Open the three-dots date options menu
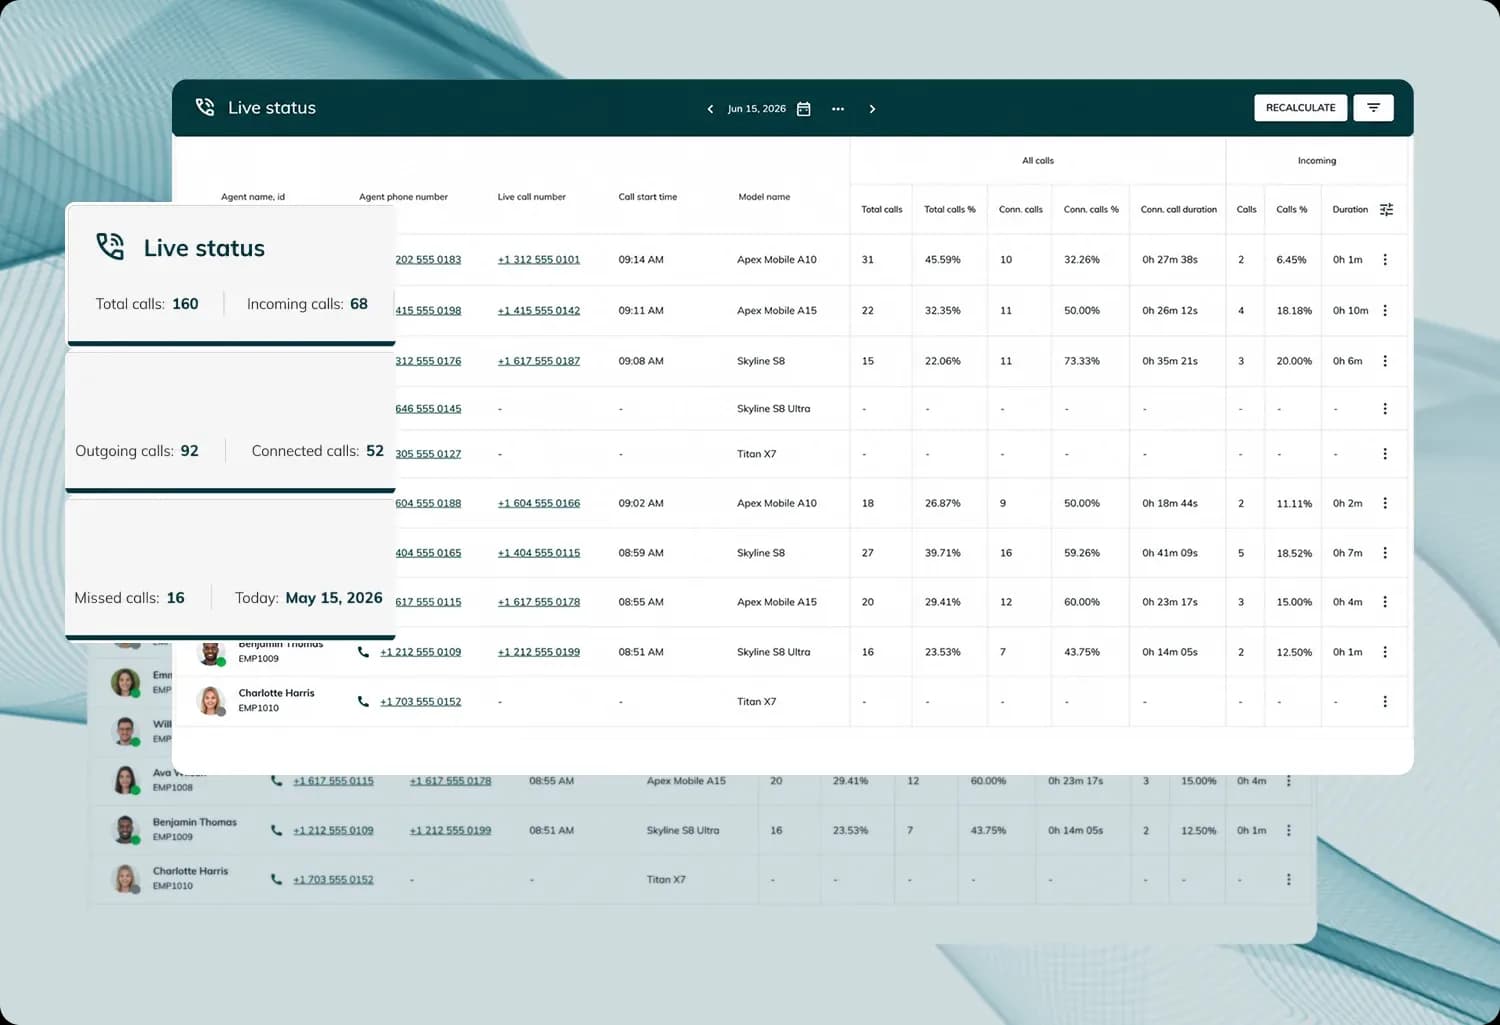Screen dimensions: 1500x1025 pos(838,109)
